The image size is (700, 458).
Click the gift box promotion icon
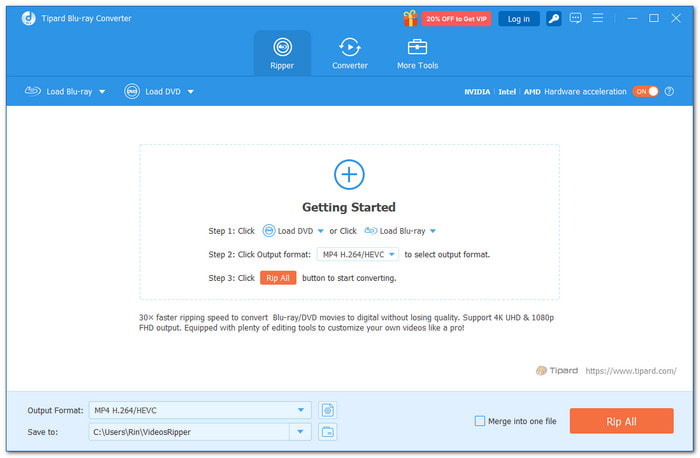[410, 18]
